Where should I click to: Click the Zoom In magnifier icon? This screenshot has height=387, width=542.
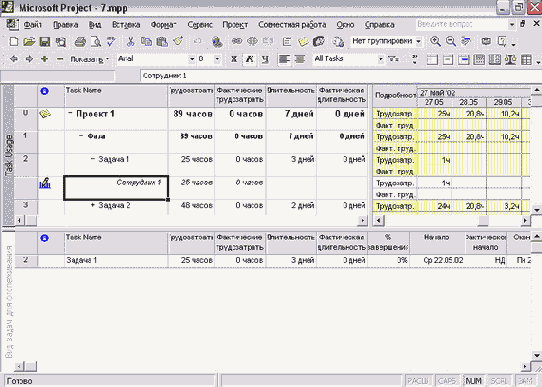(x=435, y=41)
